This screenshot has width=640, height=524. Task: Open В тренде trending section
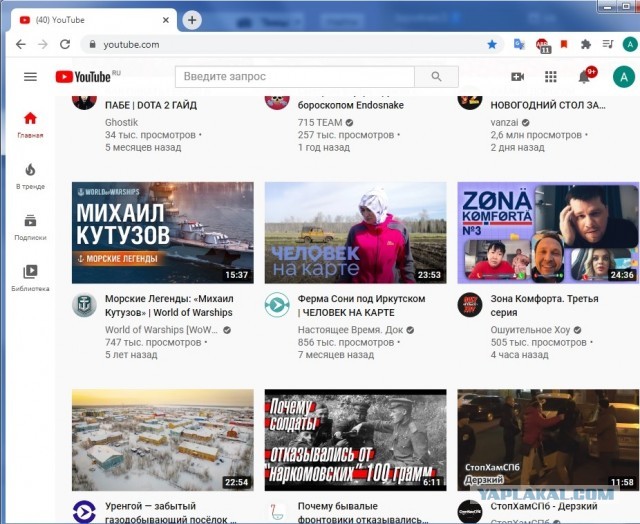click(x=30, y=176)
